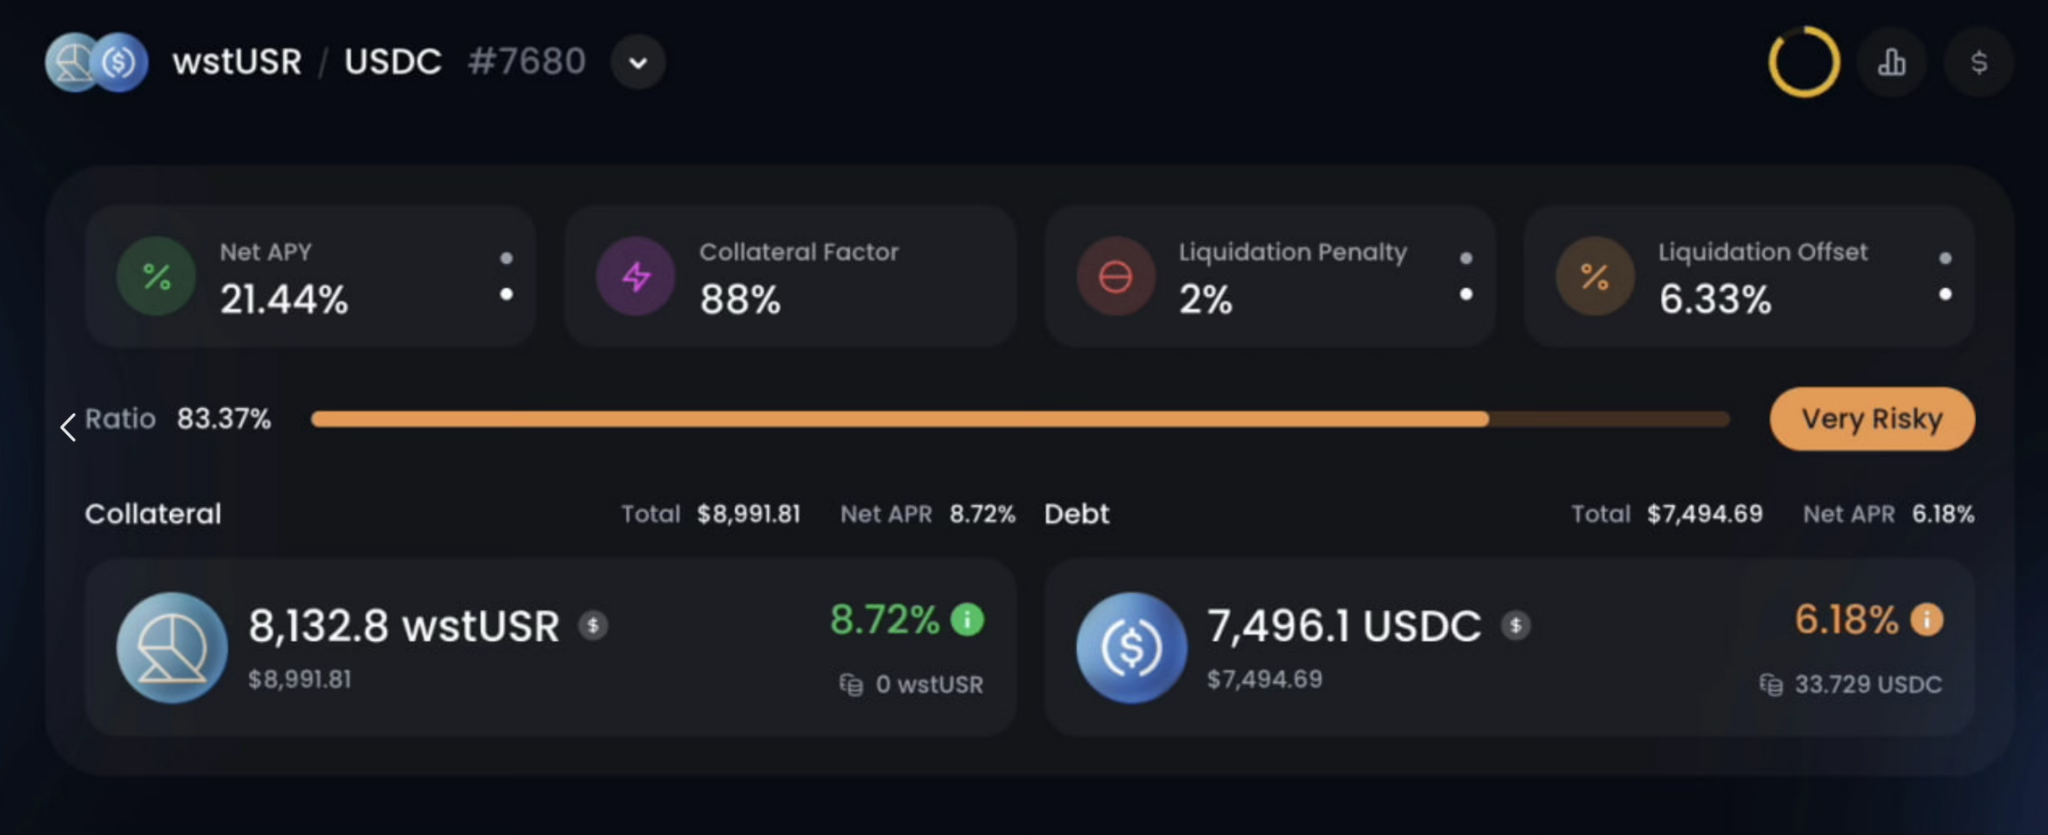This screenshot has width=2048, height=835.
Task: Click the orange ratio progress bar
Action: pyautogui.click(x=900, y=419)
